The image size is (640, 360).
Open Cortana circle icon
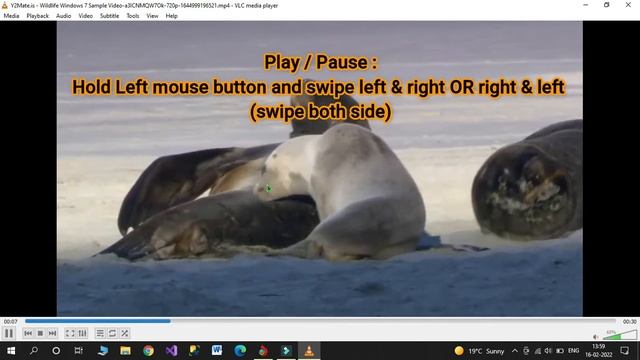(x=56, y=351)
